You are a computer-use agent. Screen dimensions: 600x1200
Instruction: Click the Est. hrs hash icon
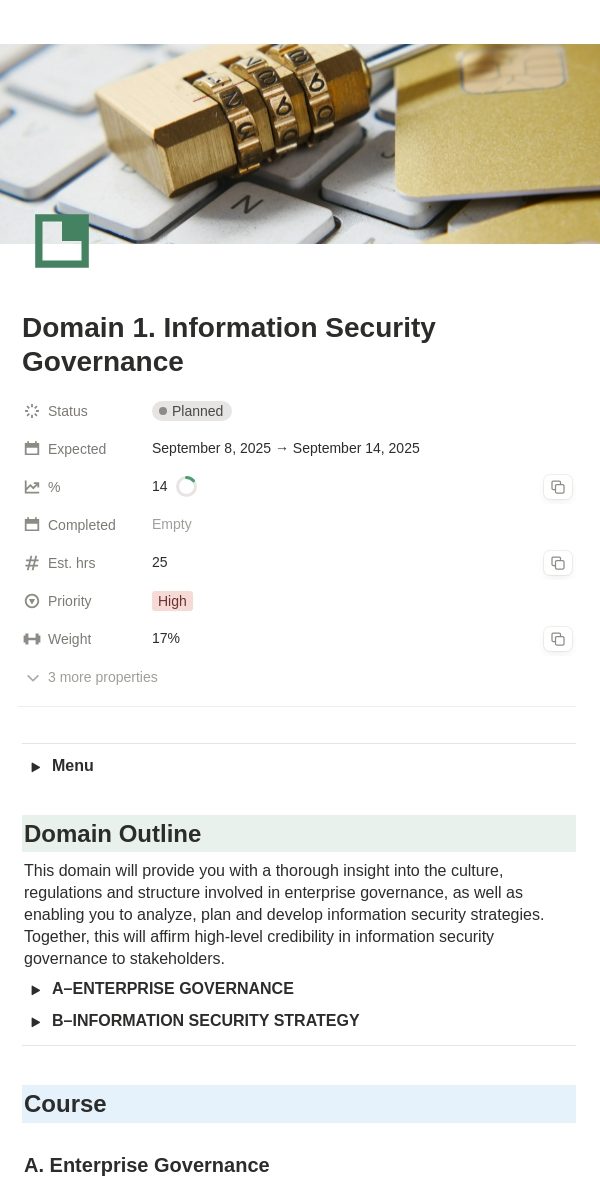click(32, 563)
